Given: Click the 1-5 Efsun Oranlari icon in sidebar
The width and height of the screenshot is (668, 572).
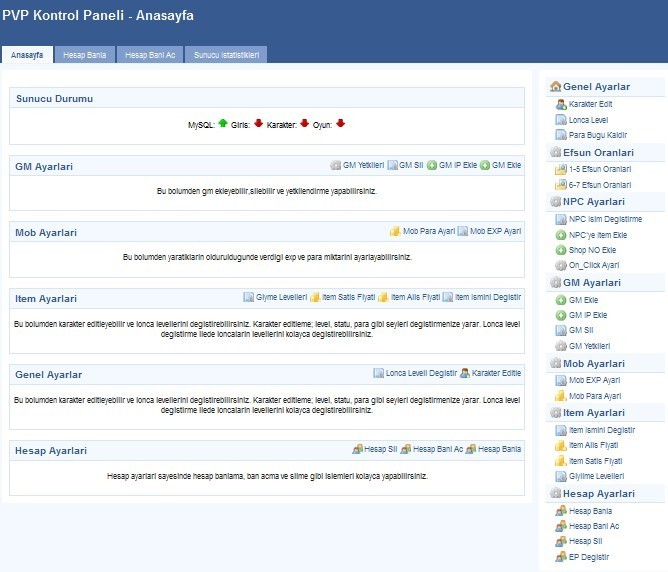Looking at the screenshot, I should tap(561, 169).
